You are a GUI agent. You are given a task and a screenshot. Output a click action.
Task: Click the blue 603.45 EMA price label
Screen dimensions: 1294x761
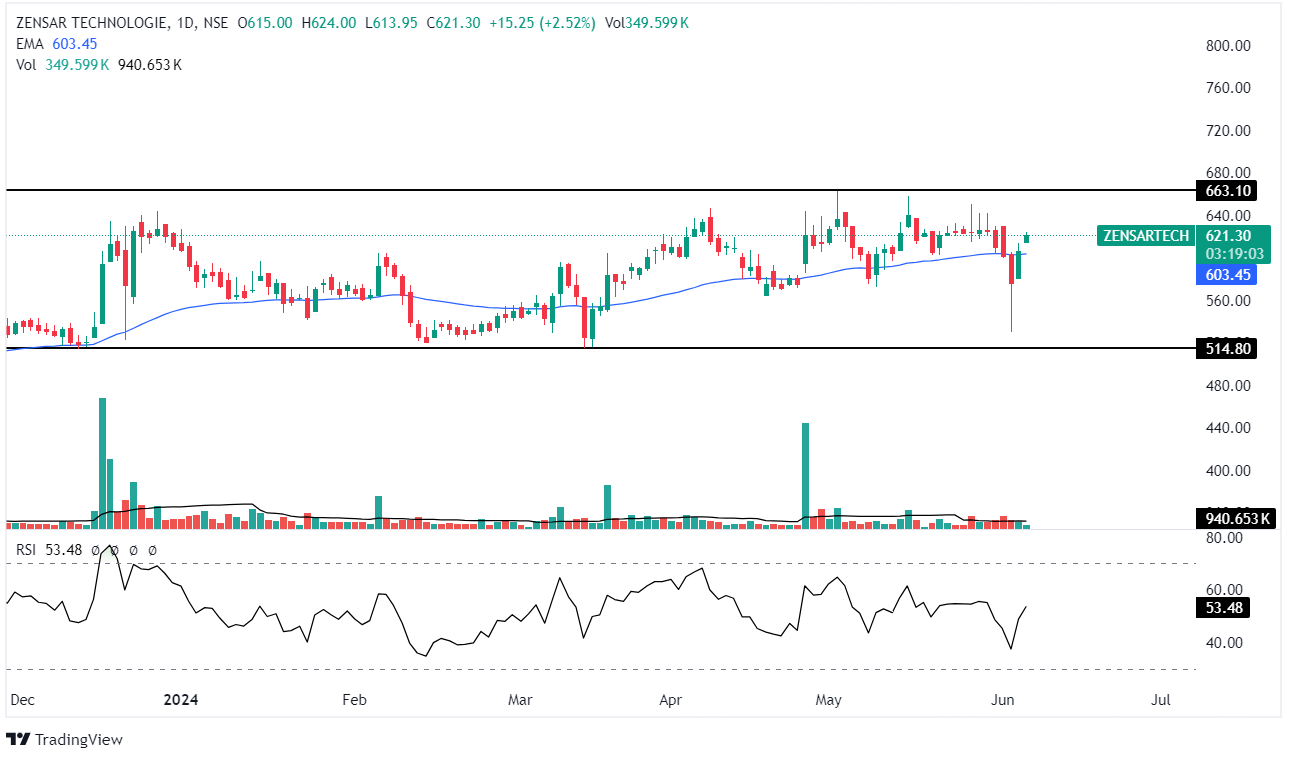[1226, 274]
